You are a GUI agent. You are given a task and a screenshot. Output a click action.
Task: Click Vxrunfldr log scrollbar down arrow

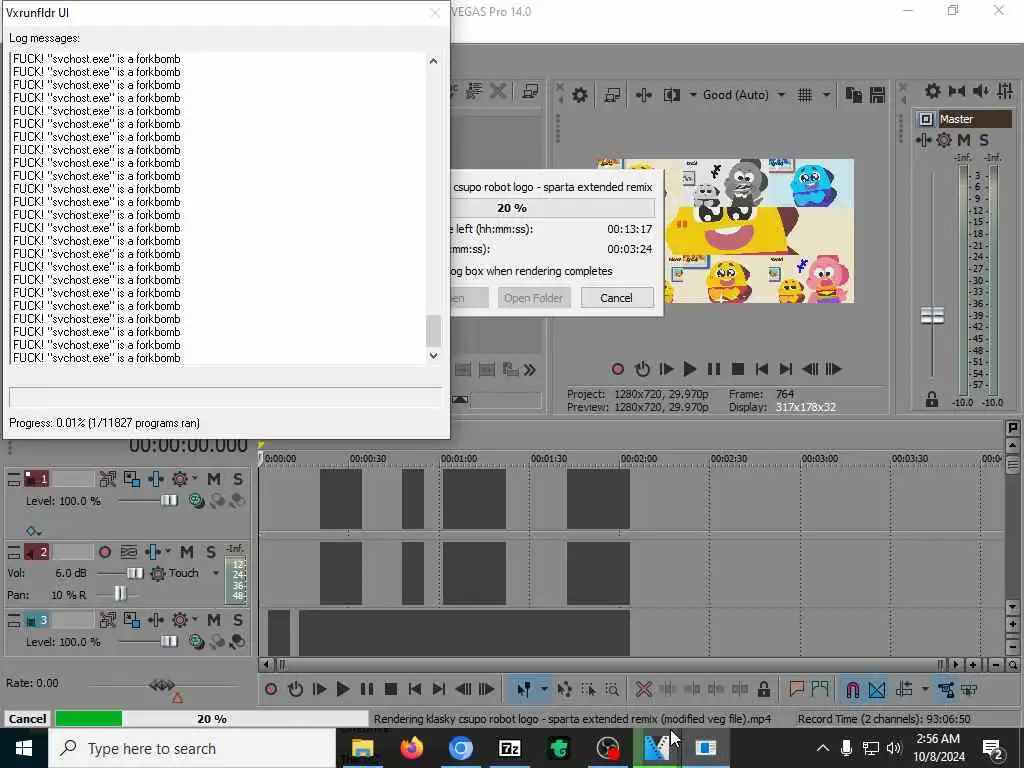[434, 356]
